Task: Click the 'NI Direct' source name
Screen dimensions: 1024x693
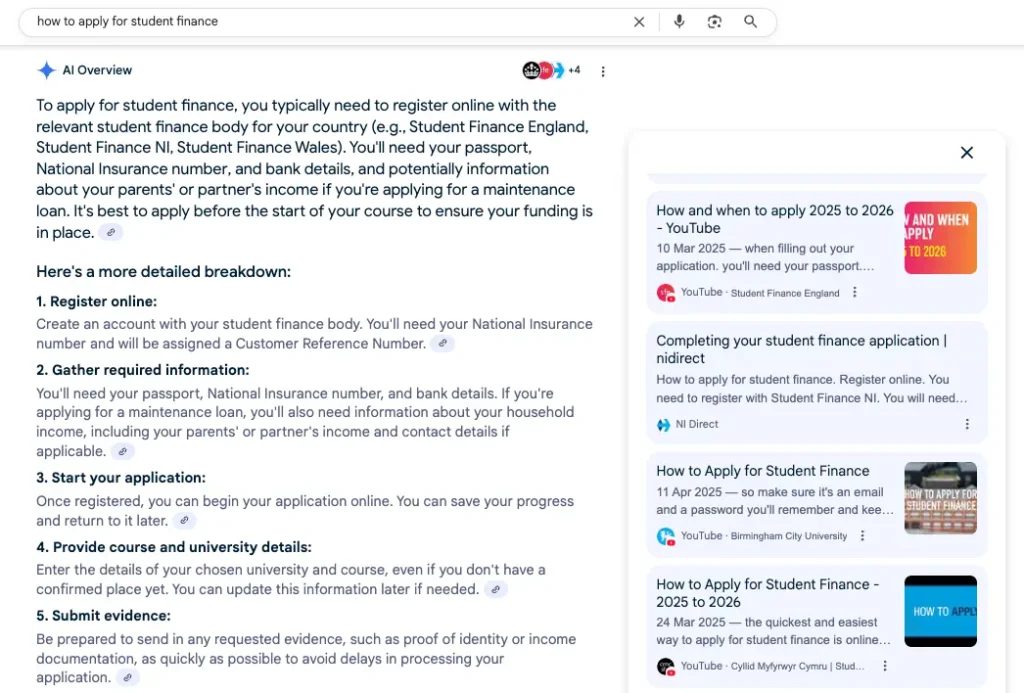Action: [697, 424]
